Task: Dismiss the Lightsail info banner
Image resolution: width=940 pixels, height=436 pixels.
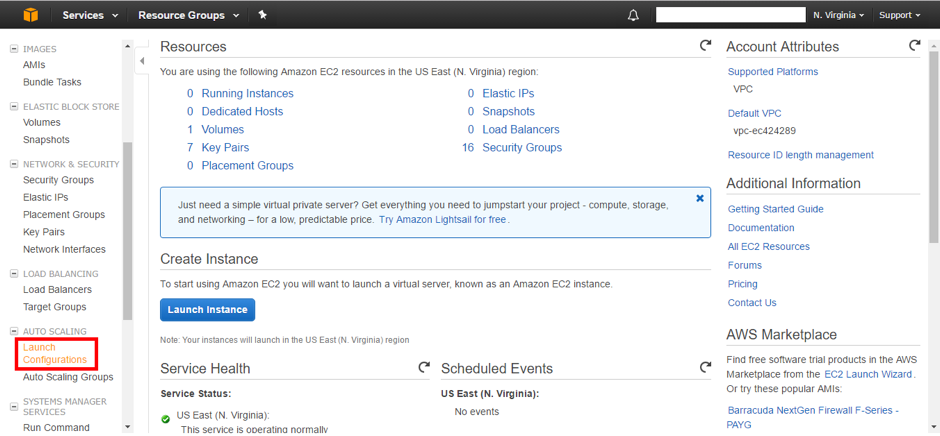Action: coord(700,199)
